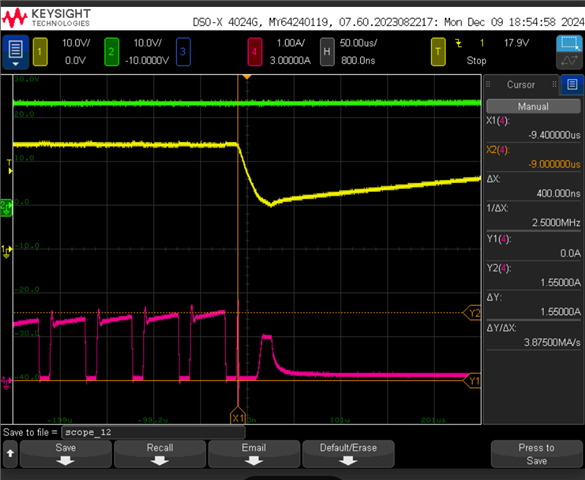
Task: Open cursor sidebar menu icon
Action: [572, 85]
